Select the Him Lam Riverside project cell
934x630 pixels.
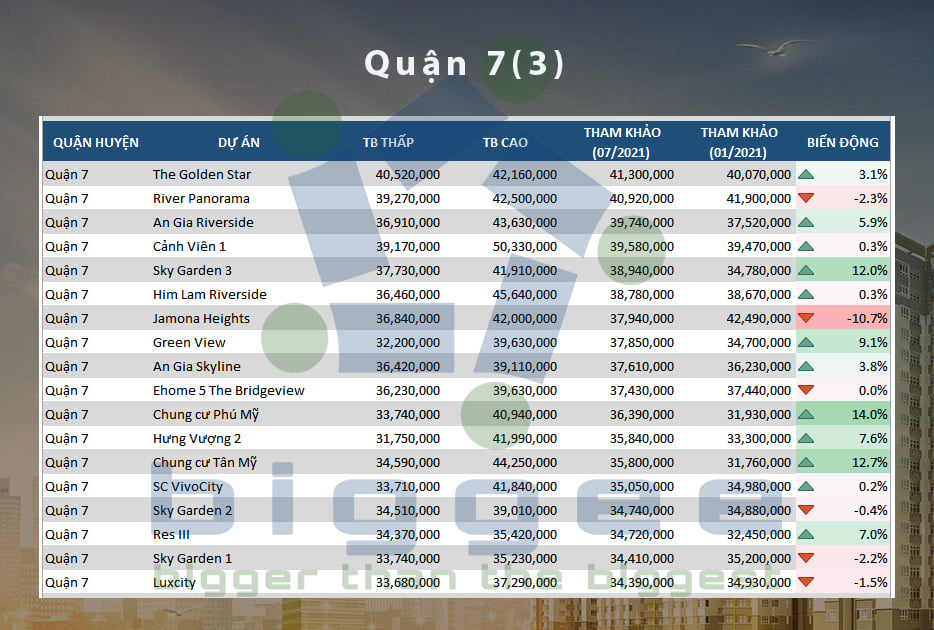pos(209,295)
